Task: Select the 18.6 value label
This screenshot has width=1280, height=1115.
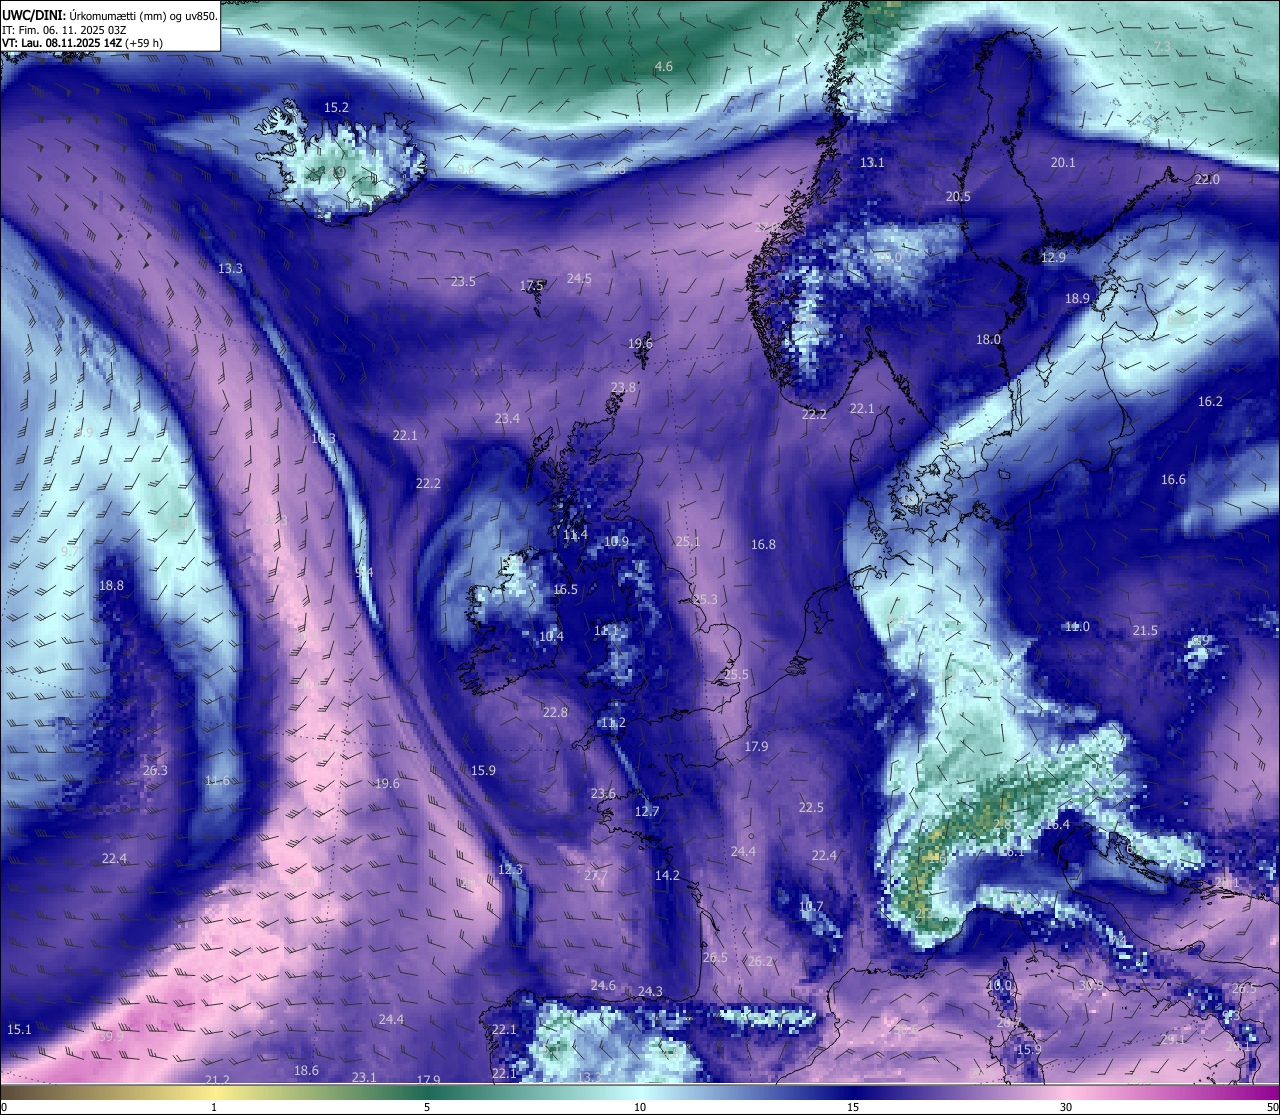Action: [x=306, y=1070]
